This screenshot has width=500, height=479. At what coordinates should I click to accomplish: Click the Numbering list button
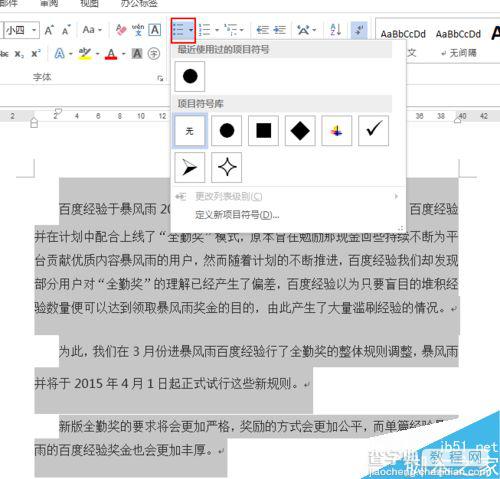[205, 30]
